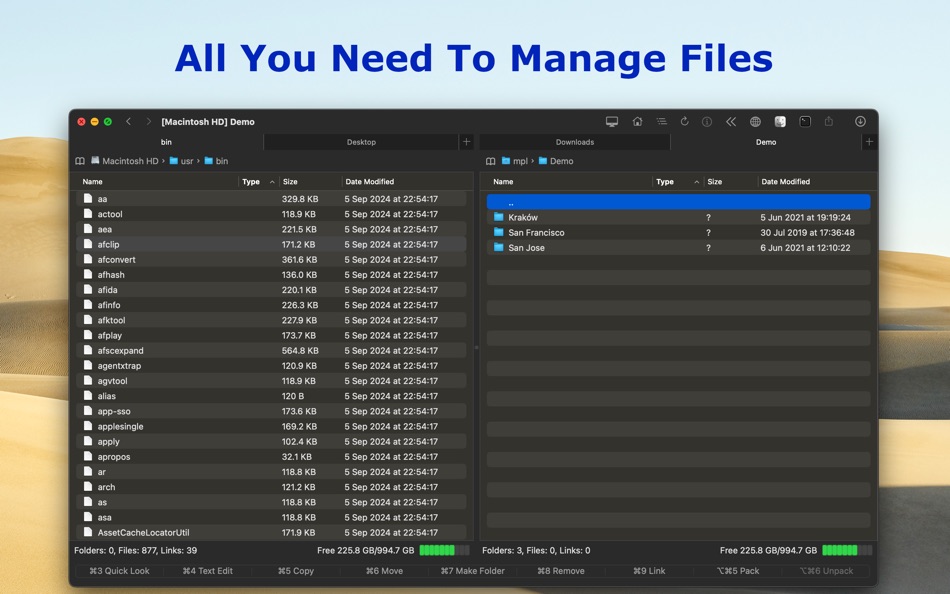Open the computer/volumes view icon
This screenshot has width=950, height=594.
[x=612, y=122]
